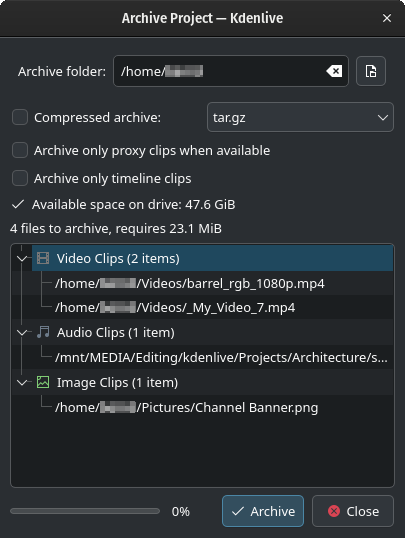Open the folder browse dialog icon button
Screen dimensions: 405x538
pos(371,71)
